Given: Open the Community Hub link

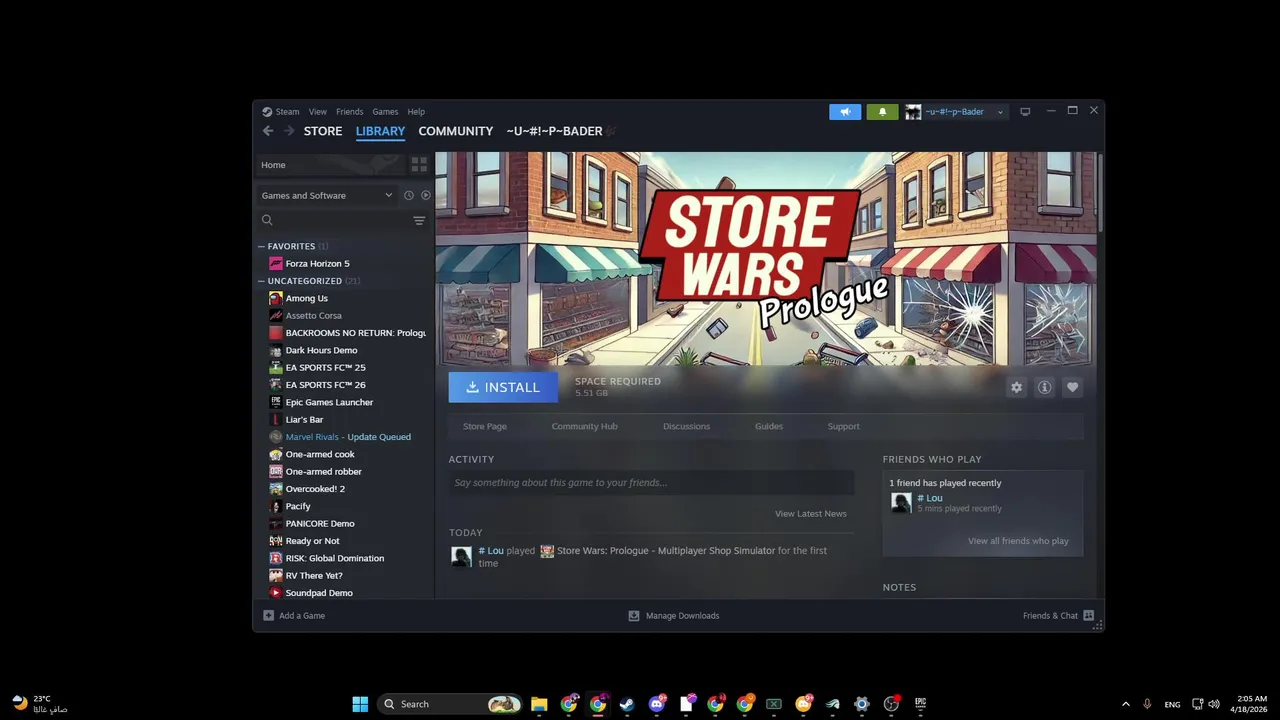Looking at the screenshot, I should [x=584, y=426].
